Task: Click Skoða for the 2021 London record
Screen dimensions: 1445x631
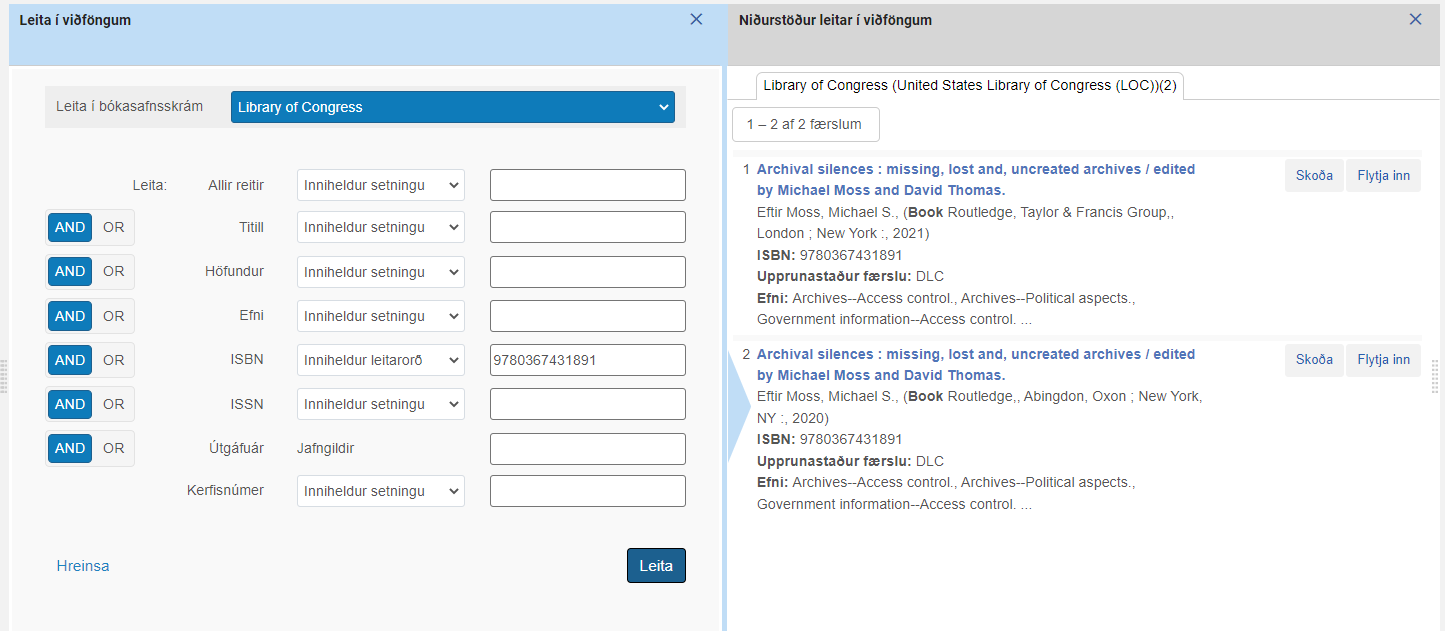Action: [1314, 175]
